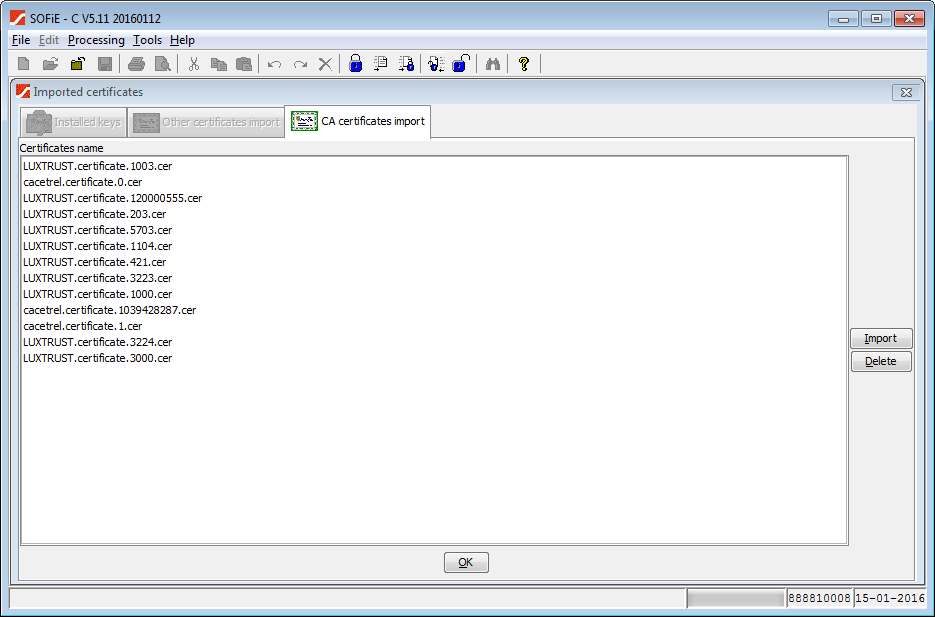The height and width of the screenshot is (617, 935).
Task: Select the CA certificates import tab
Action: (x=358, y=122)
